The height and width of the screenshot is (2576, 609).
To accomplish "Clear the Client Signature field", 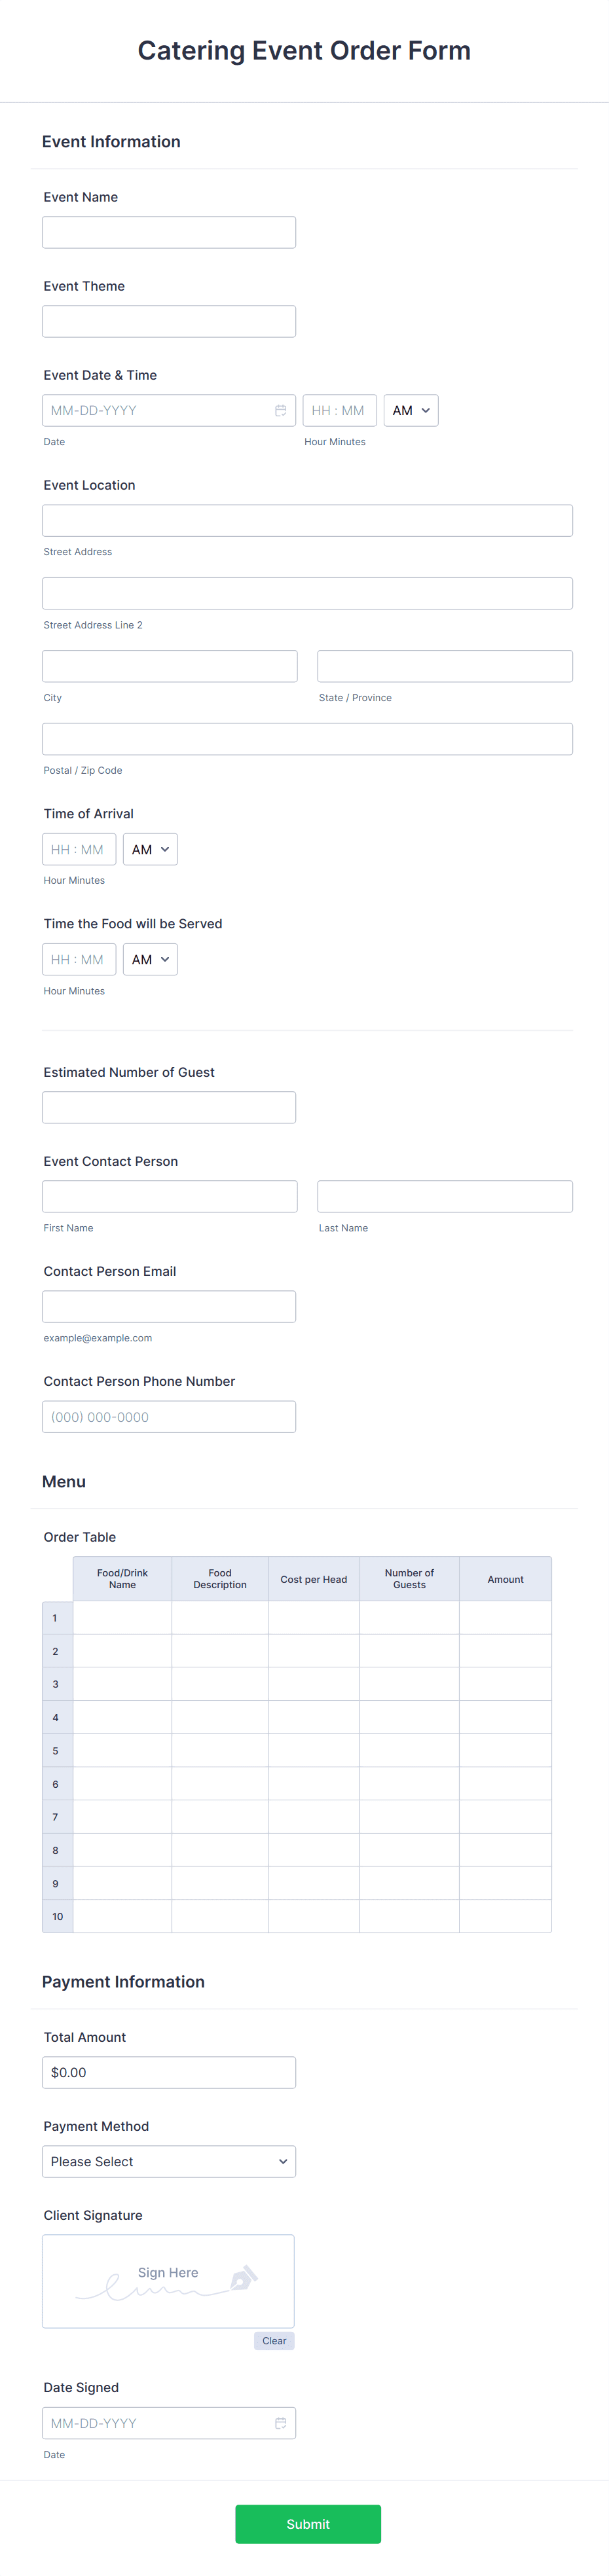I will pos(274,2340).
